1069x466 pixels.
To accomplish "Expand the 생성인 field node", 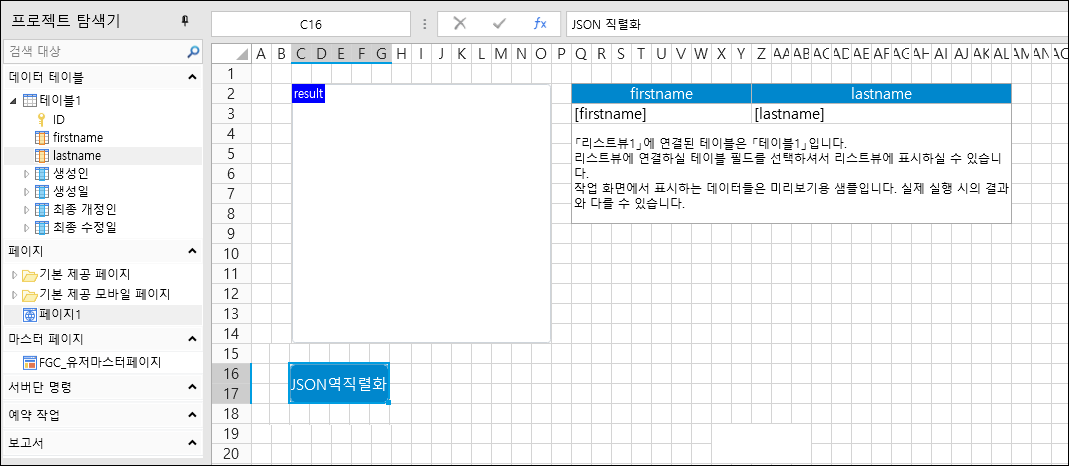I will point(27,174).
